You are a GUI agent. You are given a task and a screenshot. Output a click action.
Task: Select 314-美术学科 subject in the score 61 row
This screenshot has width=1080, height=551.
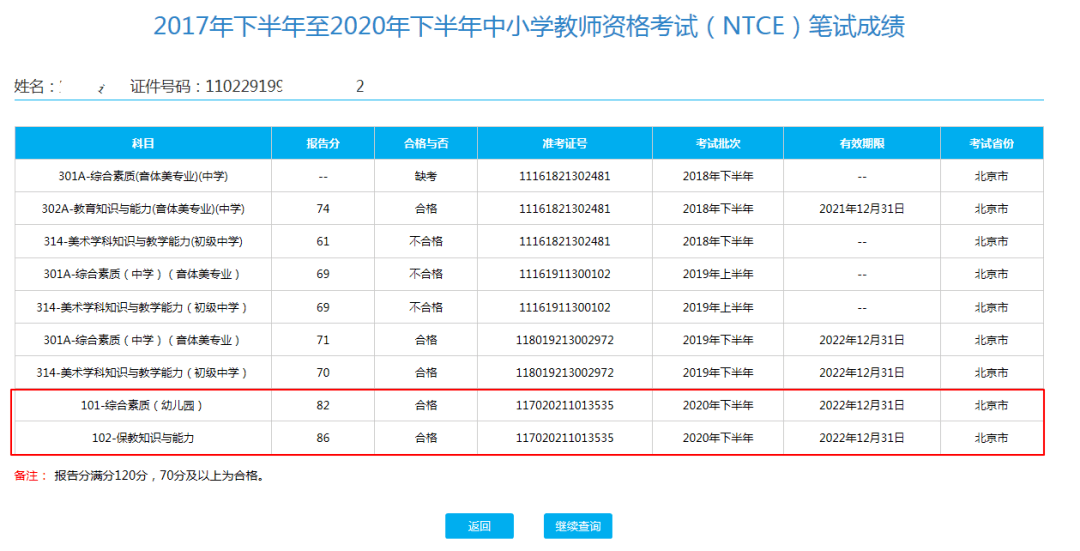coord(143,242)
